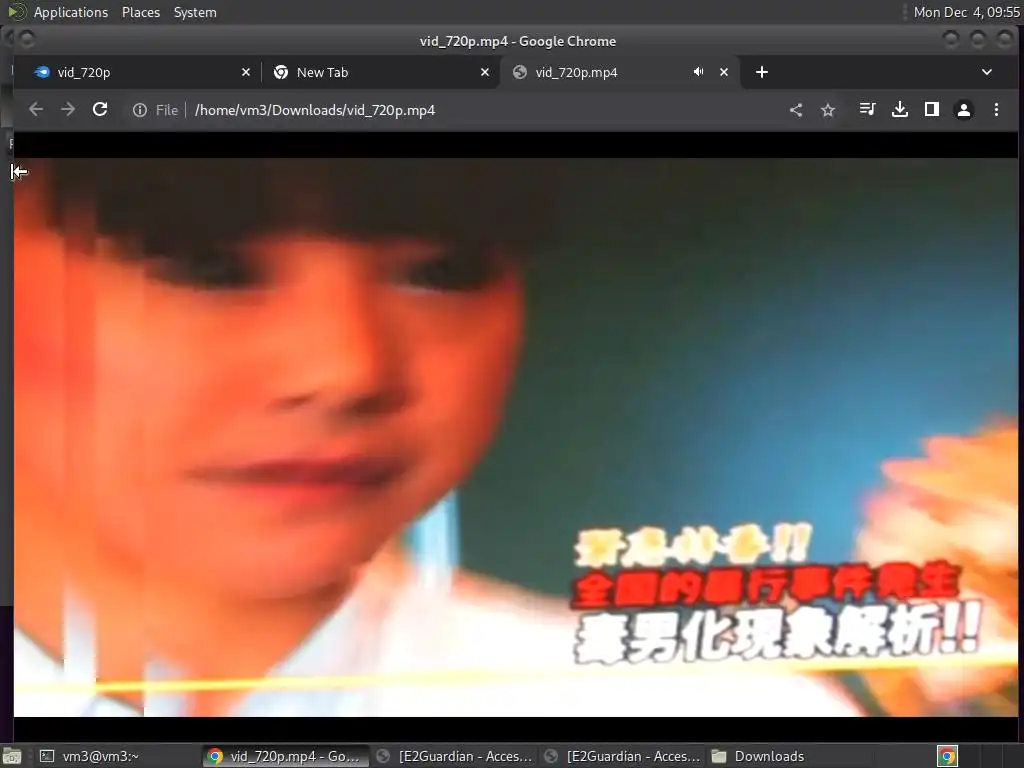Go forward to the next page
This screenshot has width=1024, height=768.
[x=68, y=110]
